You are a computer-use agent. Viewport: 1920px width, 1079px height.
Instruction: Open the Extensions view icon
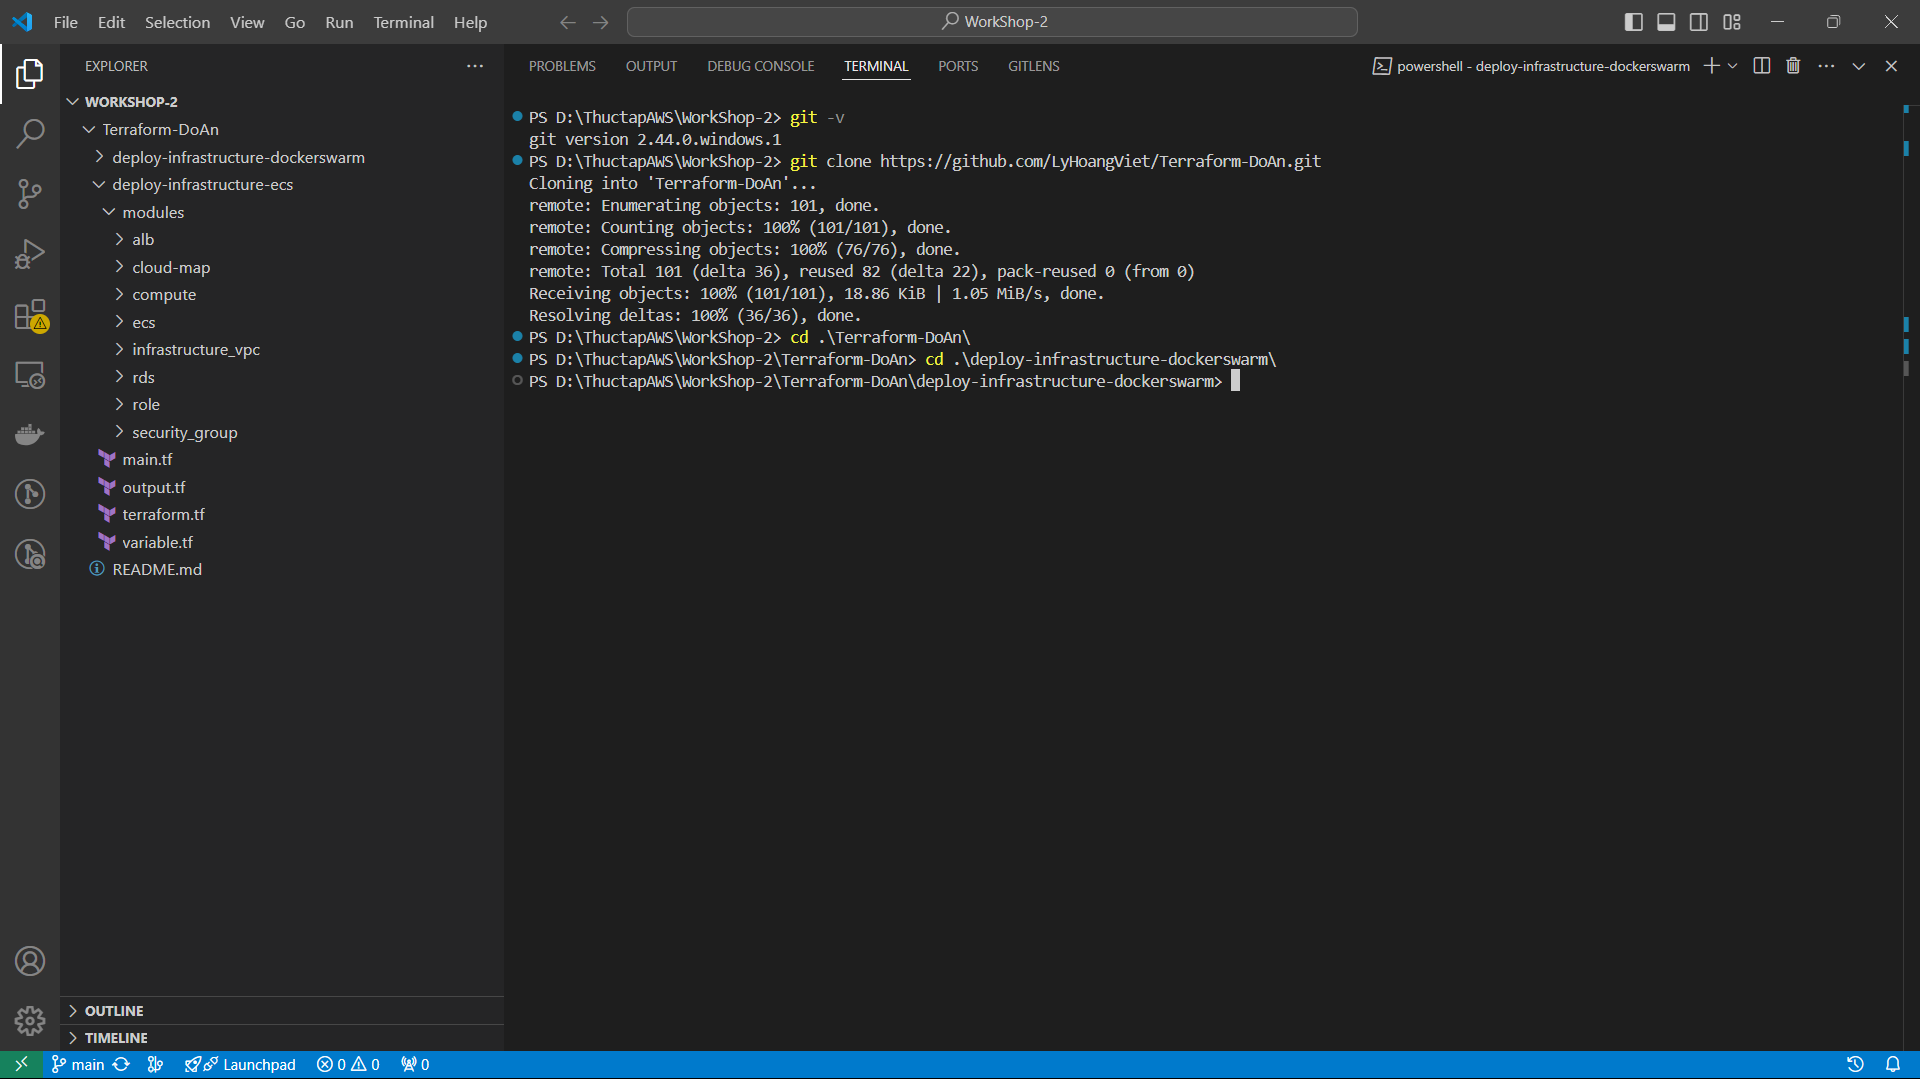pos(30,315)
